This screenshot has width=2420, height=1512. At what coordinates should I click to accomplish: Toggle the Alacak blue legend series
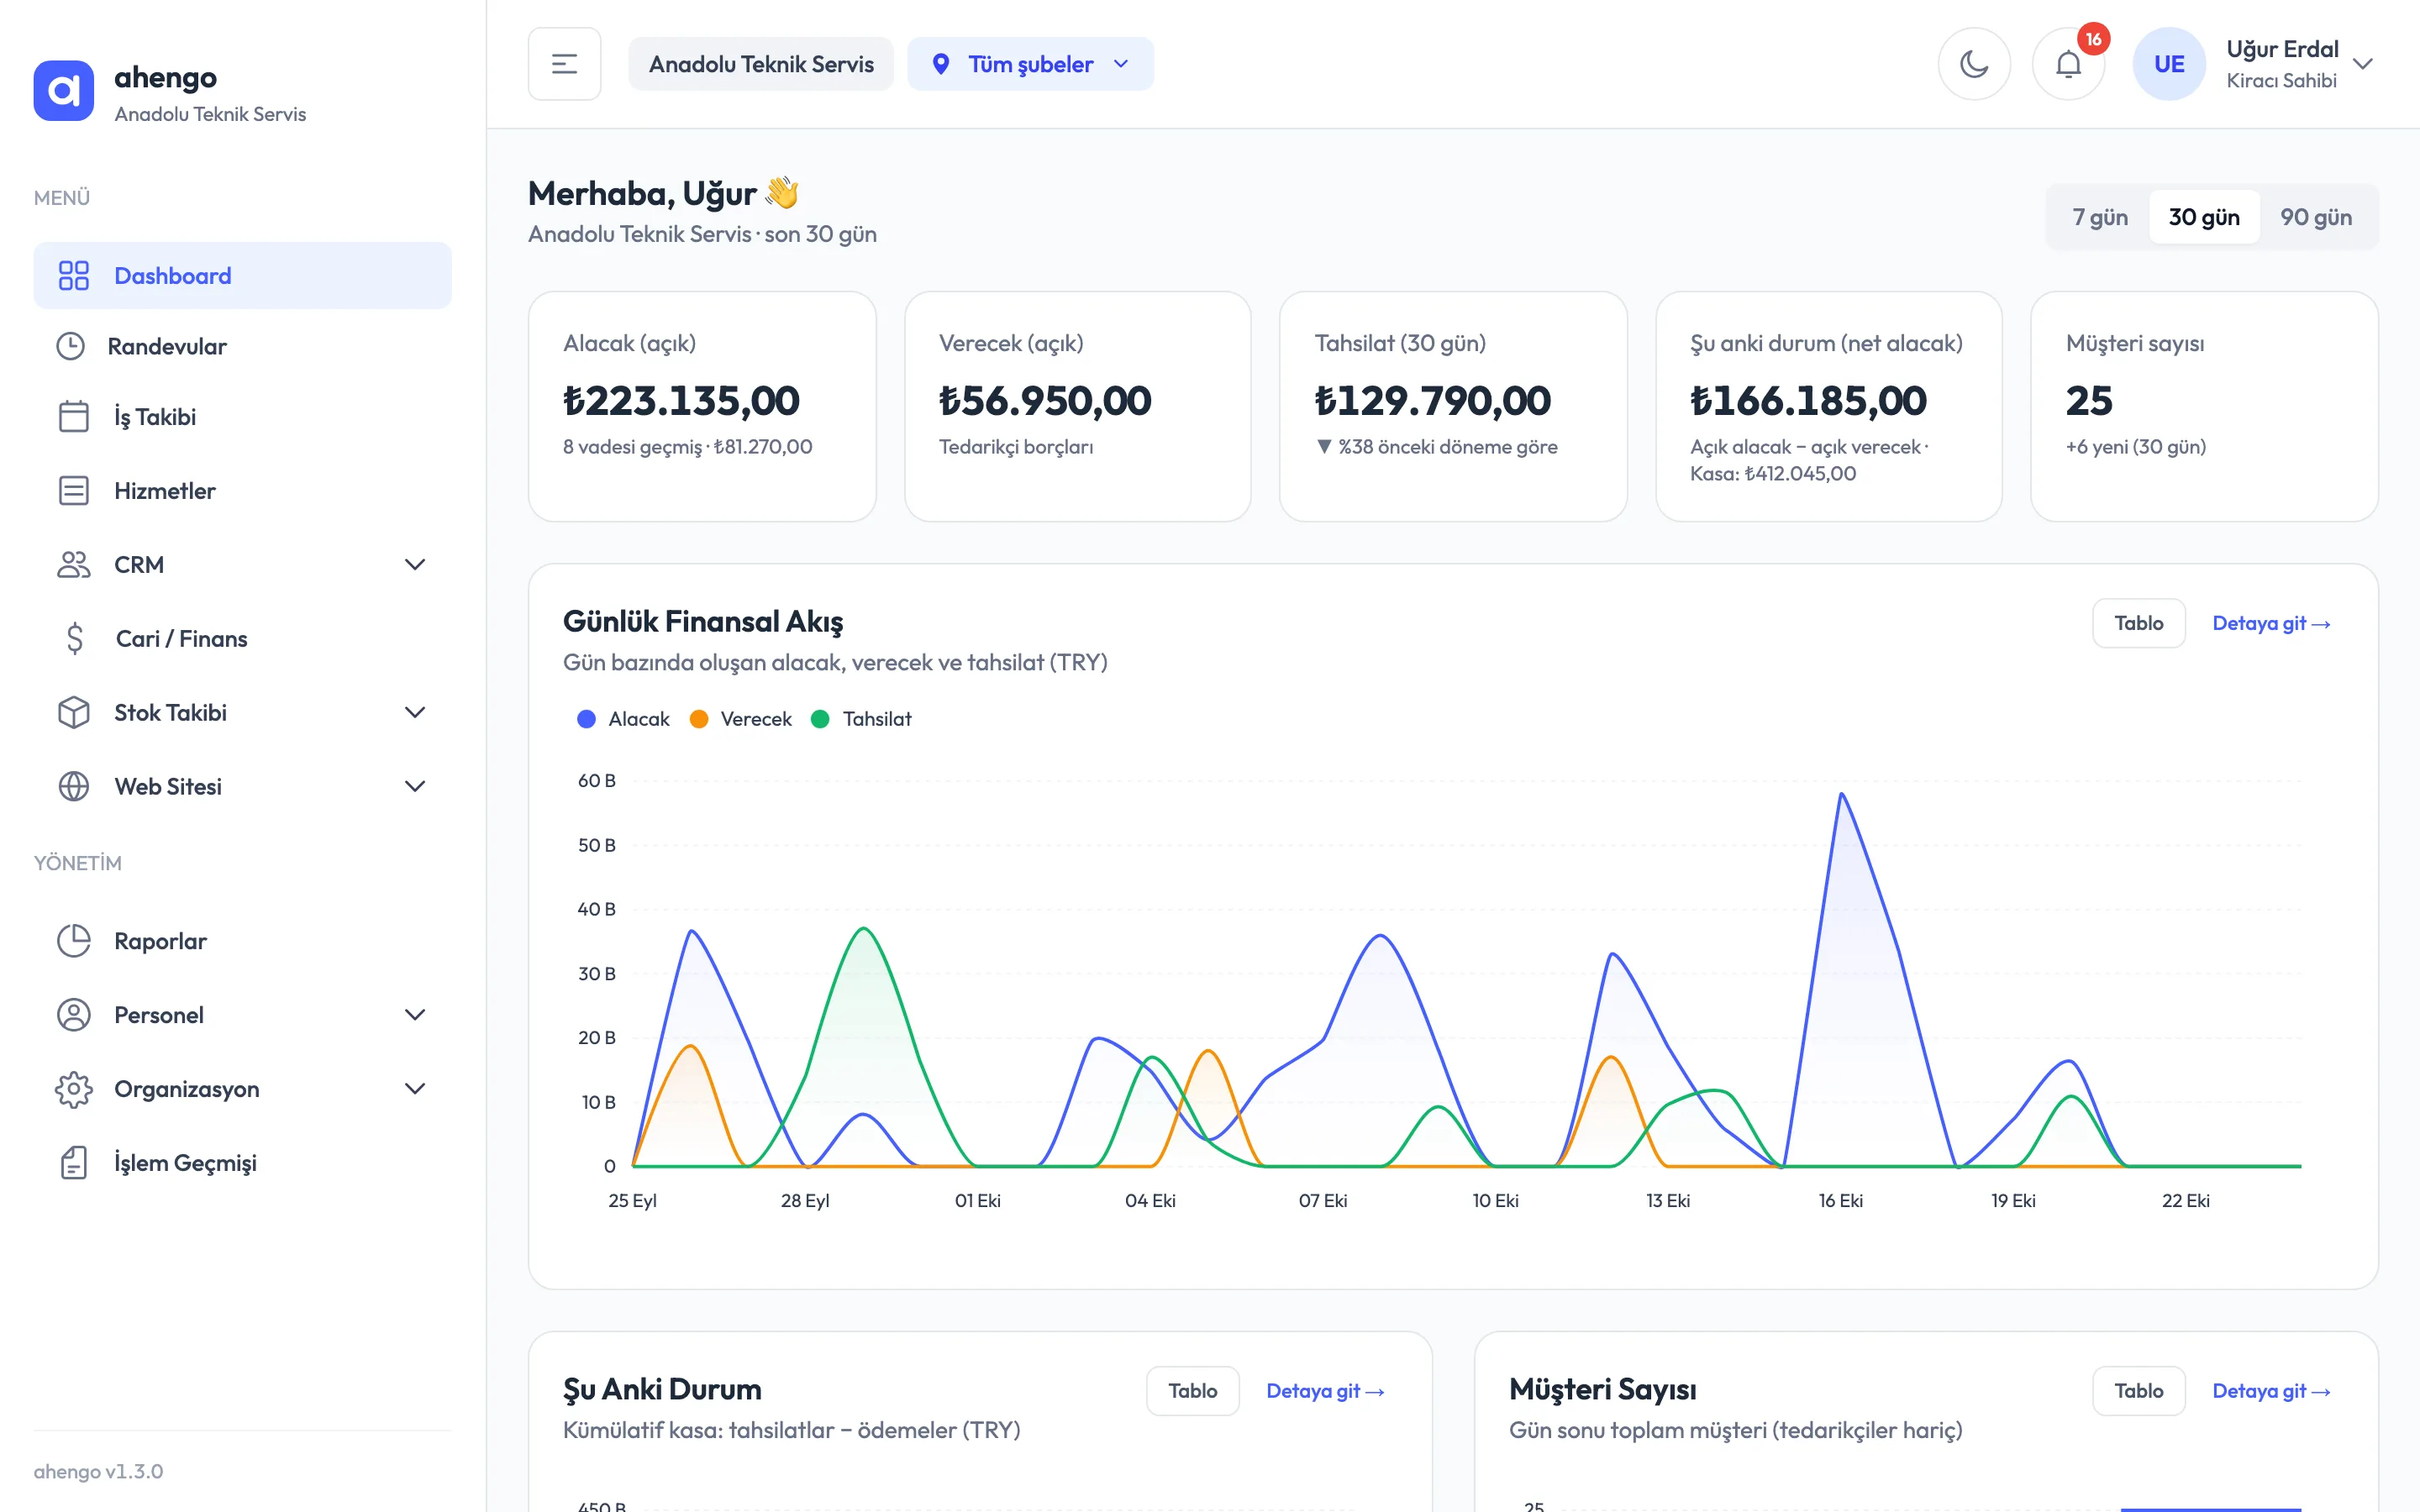pyautogui.click(x=623, y=719)
